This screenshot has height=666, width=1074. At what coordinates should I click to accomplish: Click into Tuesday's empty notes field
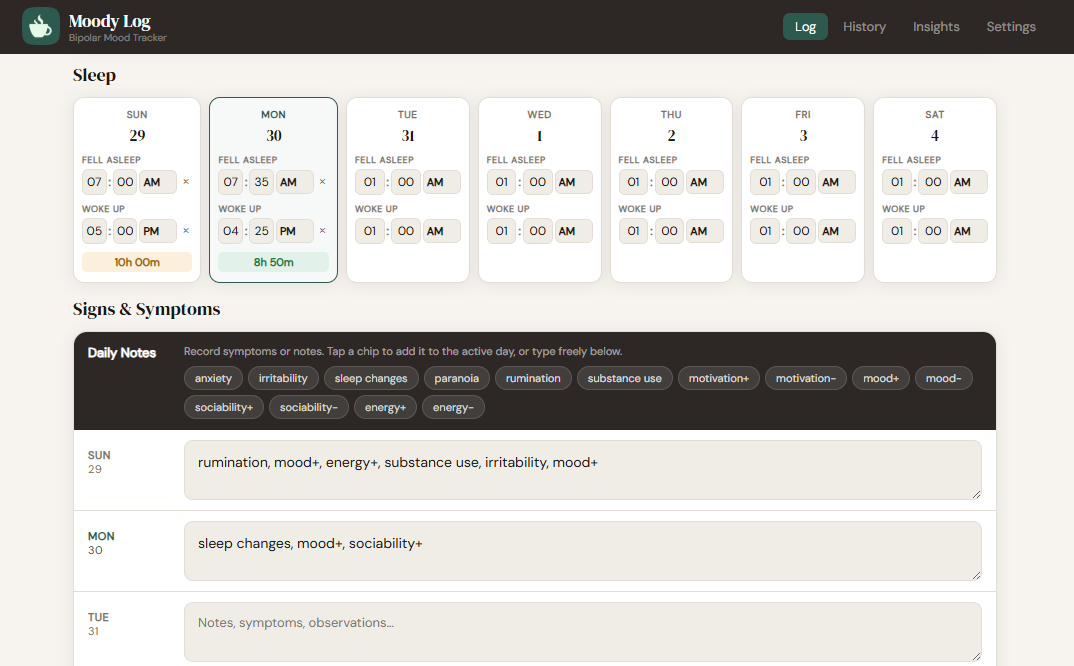coord(582,631)
